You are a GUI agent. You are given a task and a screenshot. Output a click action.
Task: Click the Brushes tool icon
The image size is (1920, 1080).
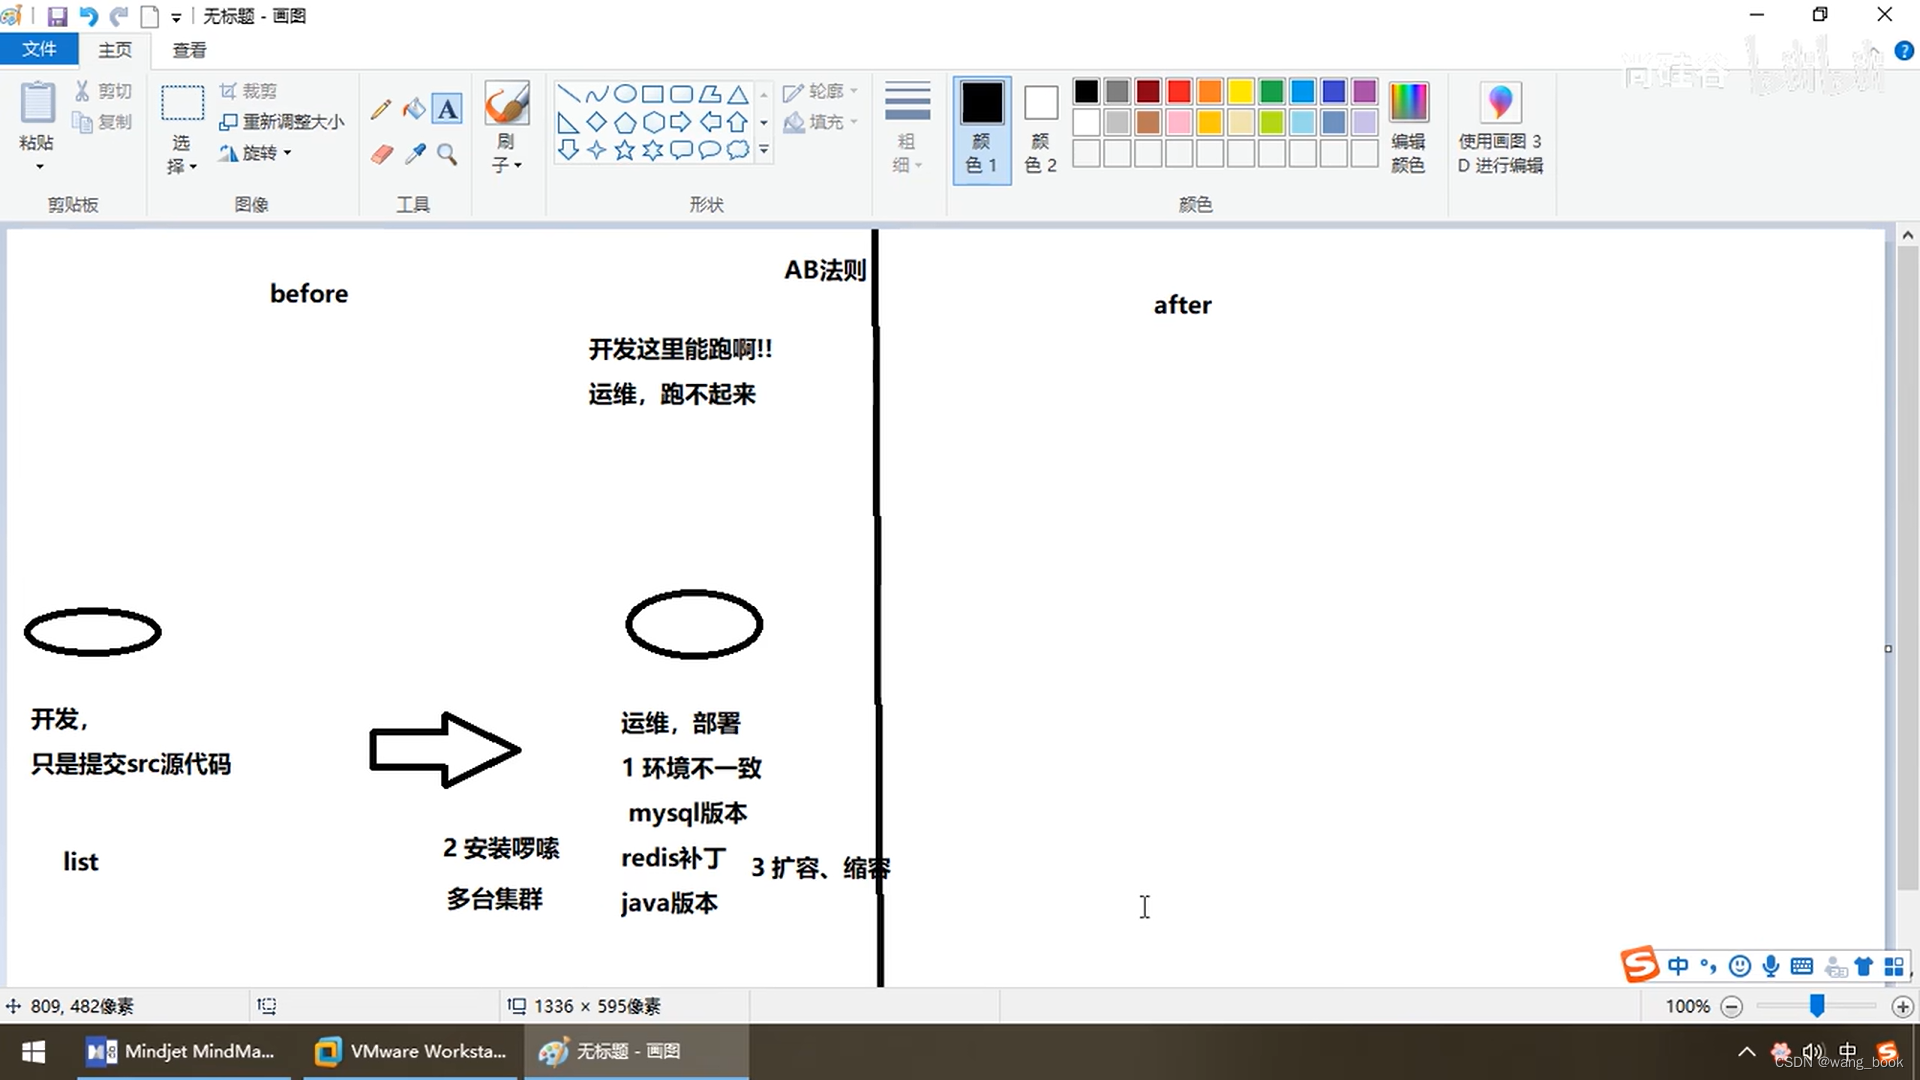pyautogui.click(x=506, y=103)
